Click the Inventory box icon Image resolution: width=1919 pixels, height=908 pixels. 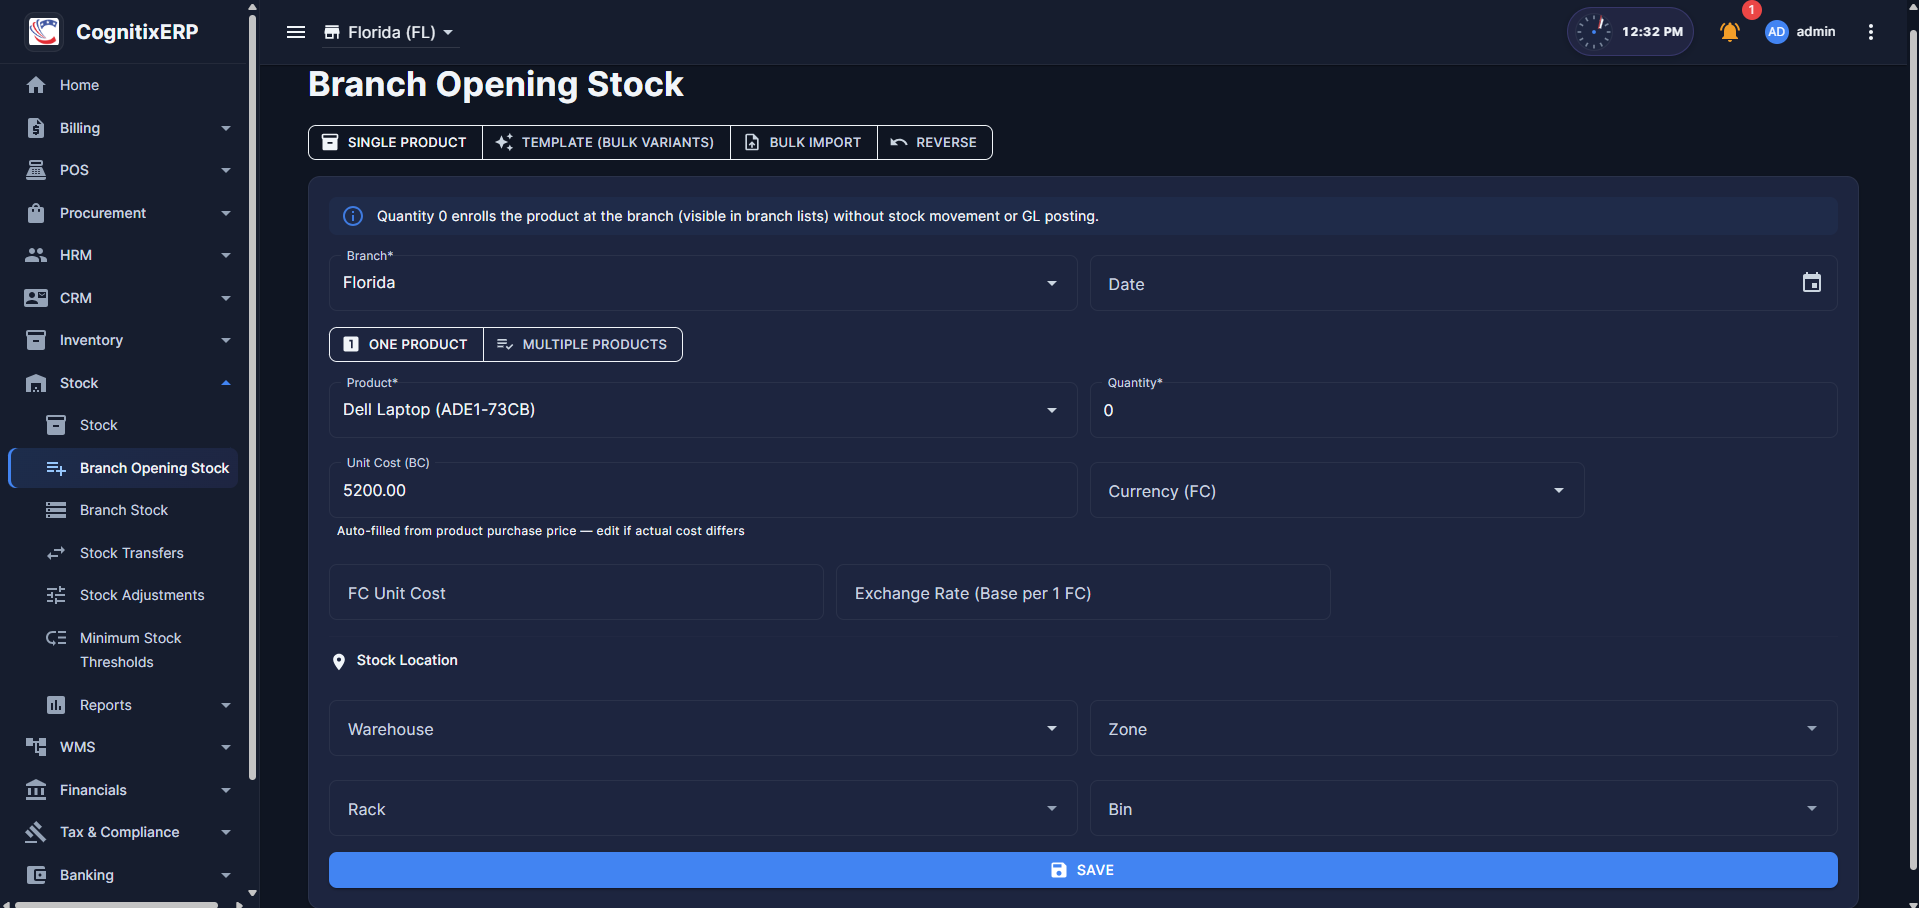click(36, 340)
